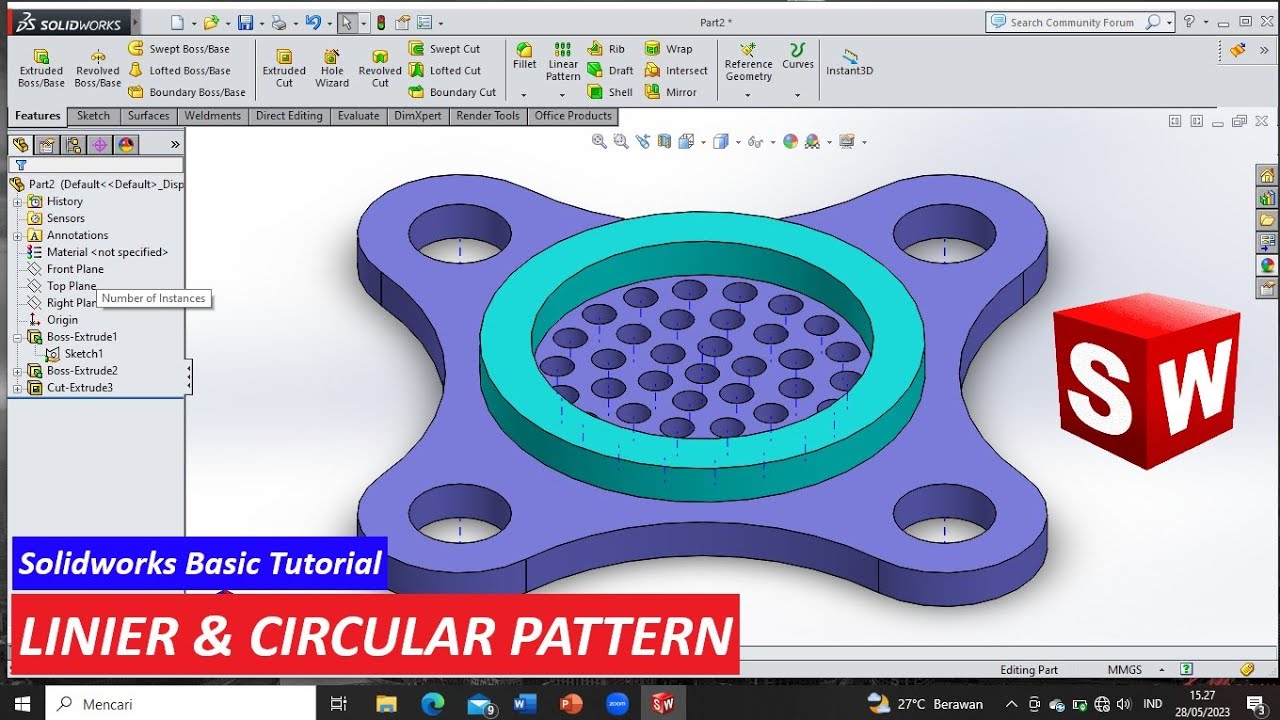The width and height of the screenshot is (1280, 720).
Task: Select the Boundary Cut feature
Action: pos(452,92)
